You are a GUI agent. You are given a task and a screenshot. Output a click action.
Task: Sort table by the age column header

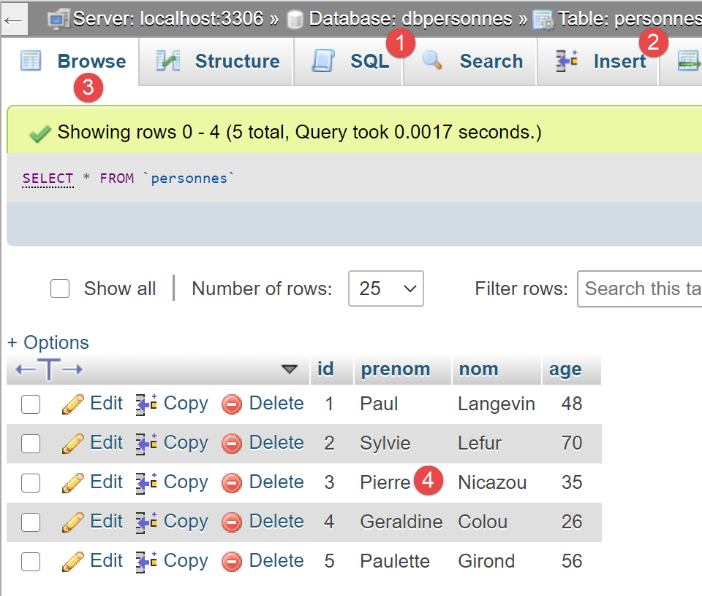pos(565,369)
